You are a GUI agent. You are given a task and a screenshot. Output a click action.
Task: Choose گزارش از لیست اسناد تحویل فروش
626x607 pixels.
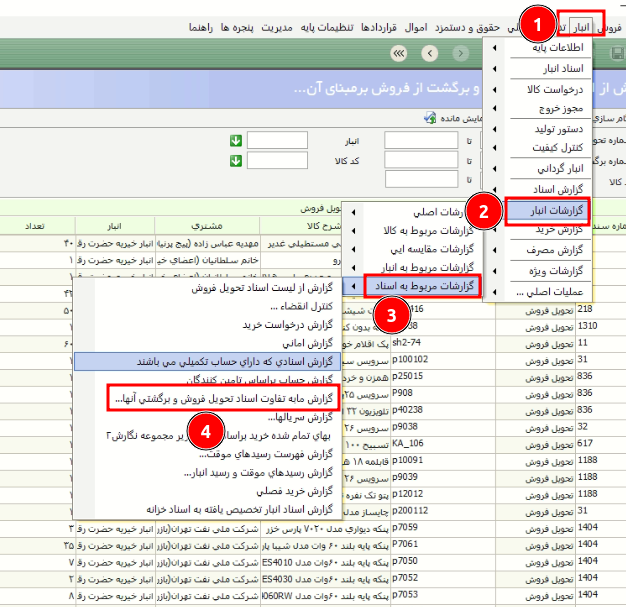[207, 288]
